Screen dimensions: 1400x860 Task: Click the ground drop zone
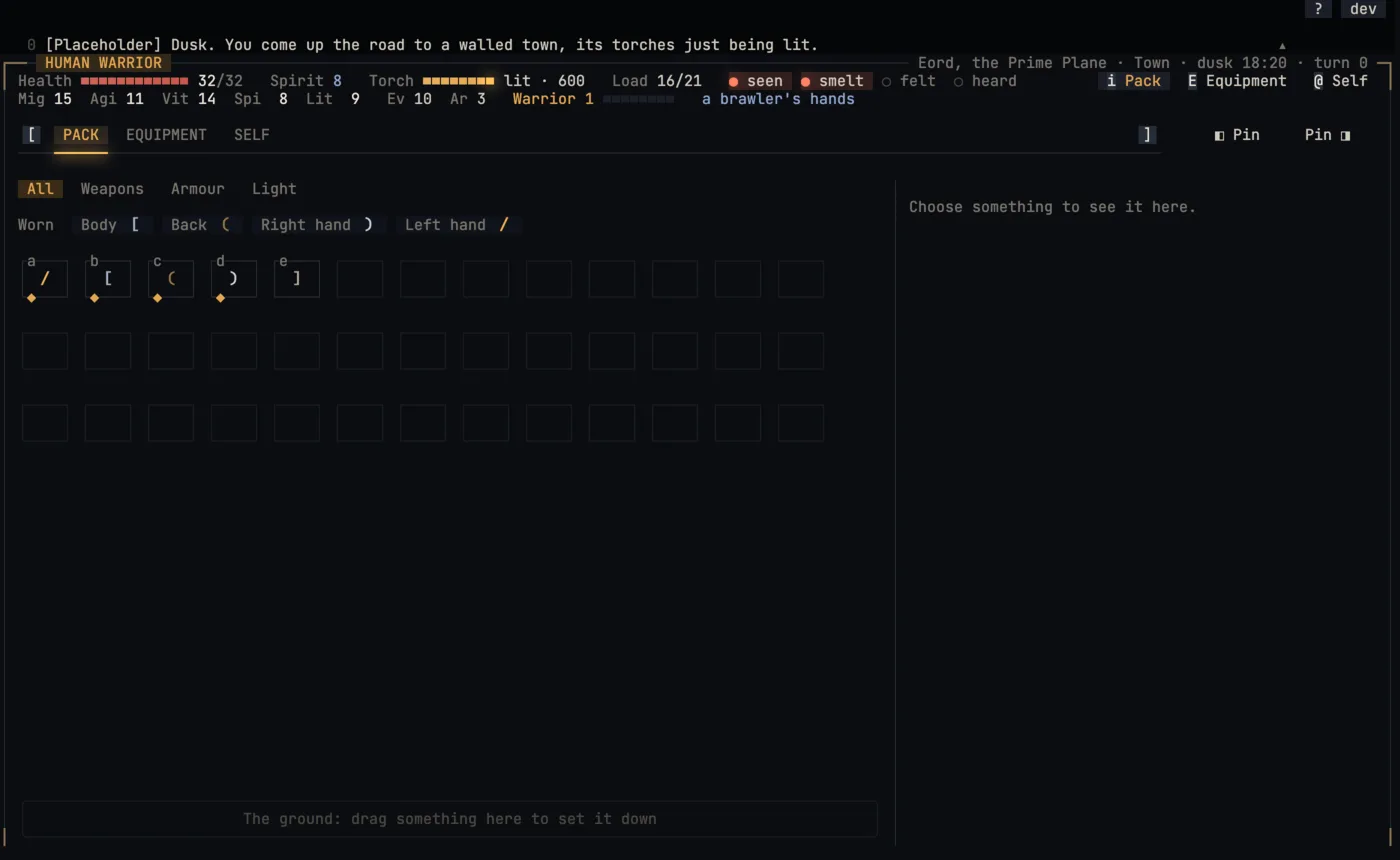point(450,819)
